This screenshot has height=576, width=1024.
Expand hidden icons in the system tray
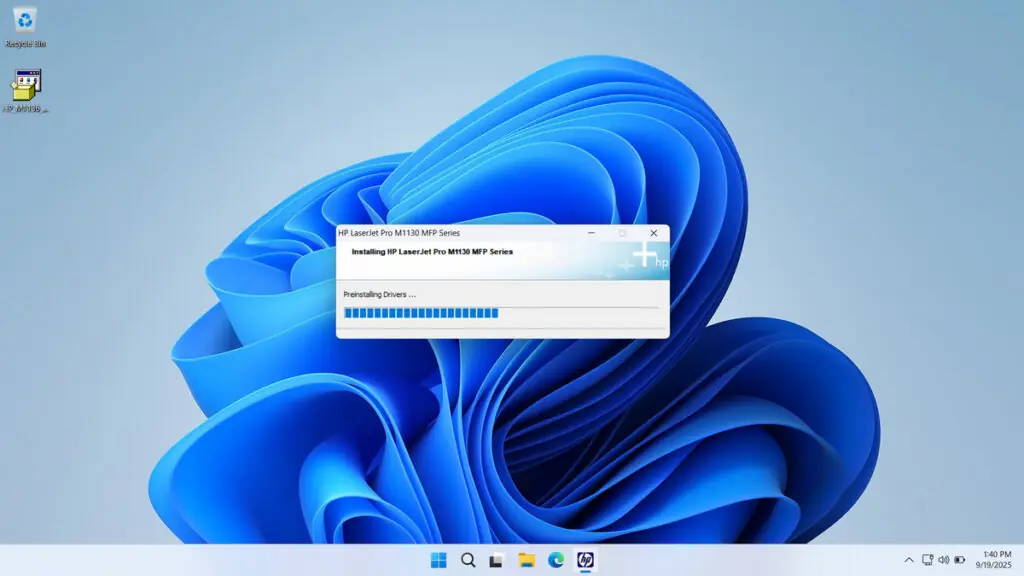click(x=908, y=561)
